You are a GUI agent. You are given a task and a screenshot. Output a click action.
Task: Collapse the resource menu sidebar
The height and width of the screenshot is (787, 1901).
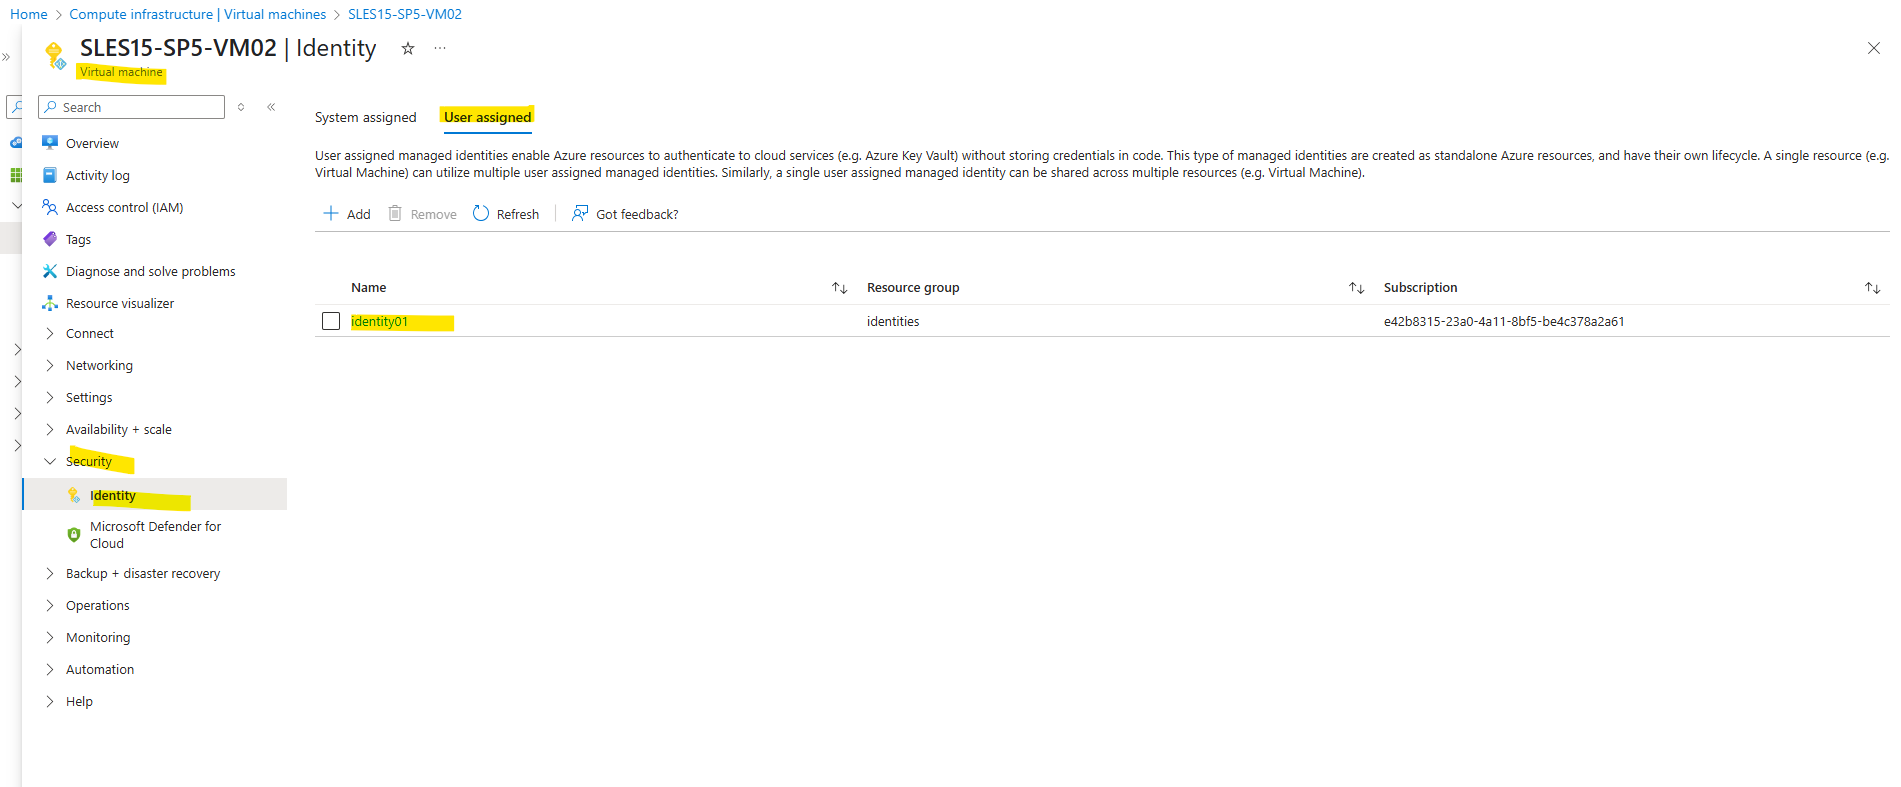pos(271,107)
